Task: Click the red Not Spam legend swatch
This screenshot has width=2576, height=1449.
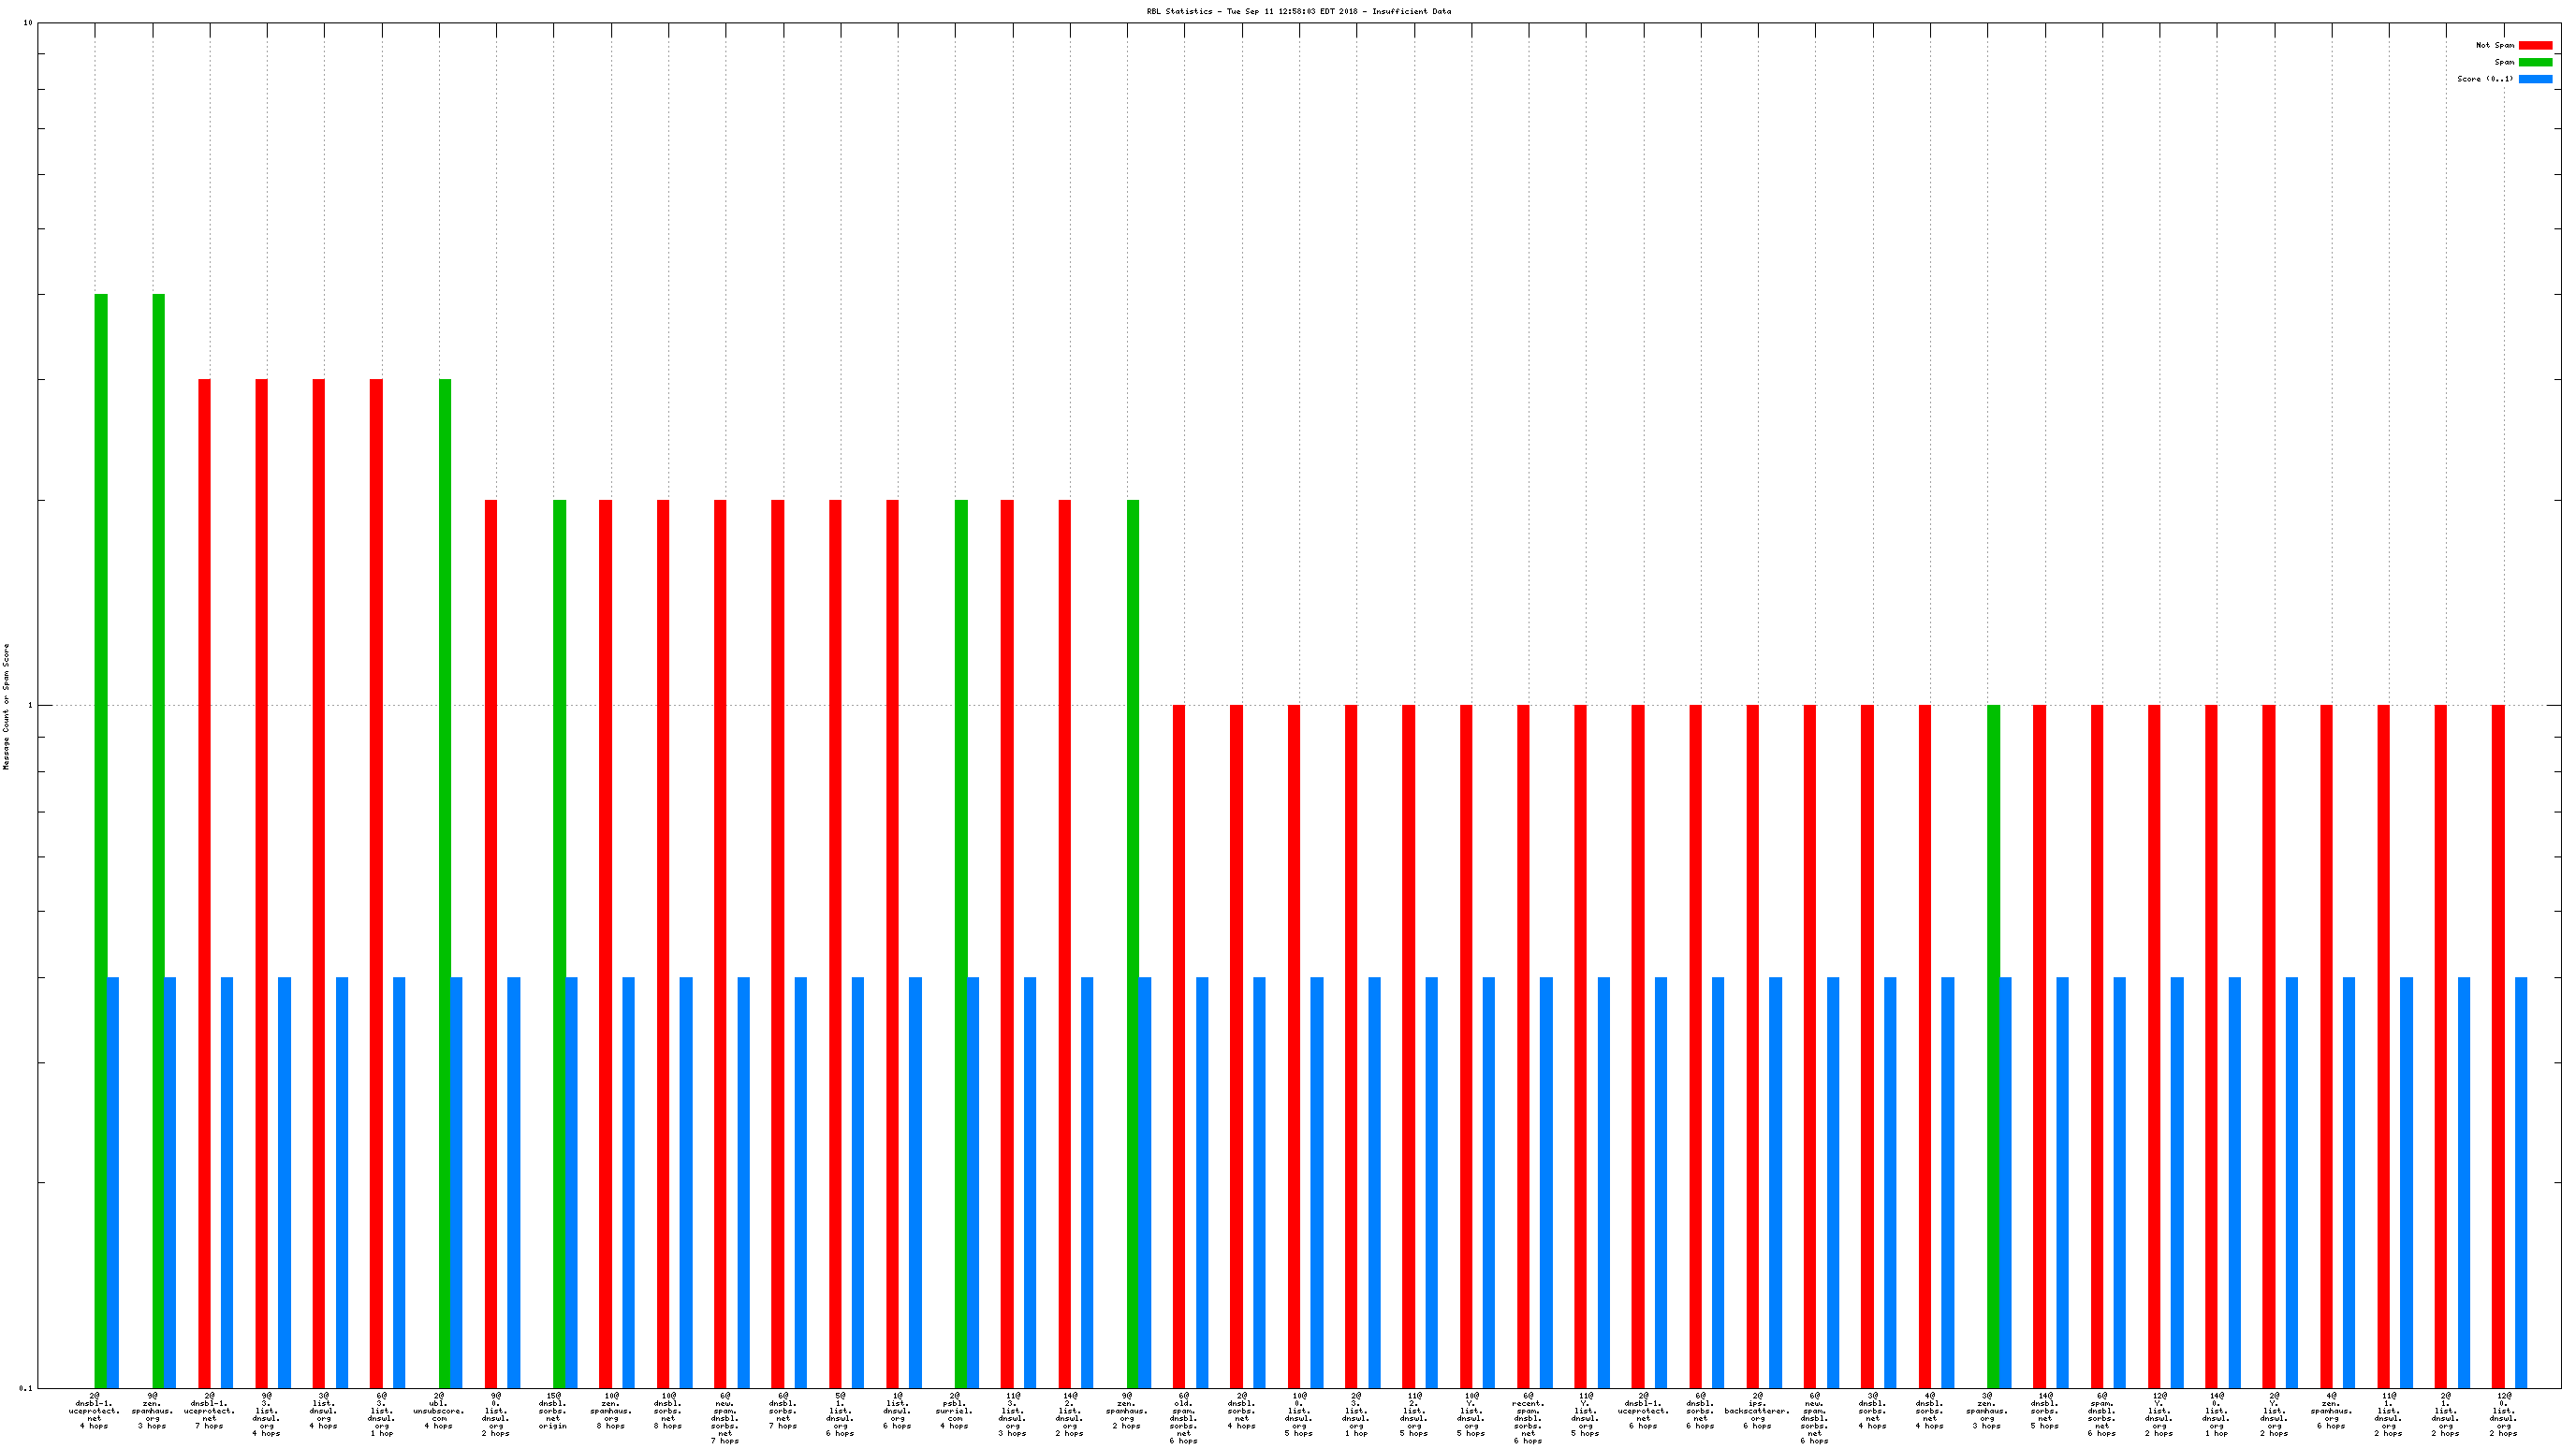Action: pos(2534,45)
